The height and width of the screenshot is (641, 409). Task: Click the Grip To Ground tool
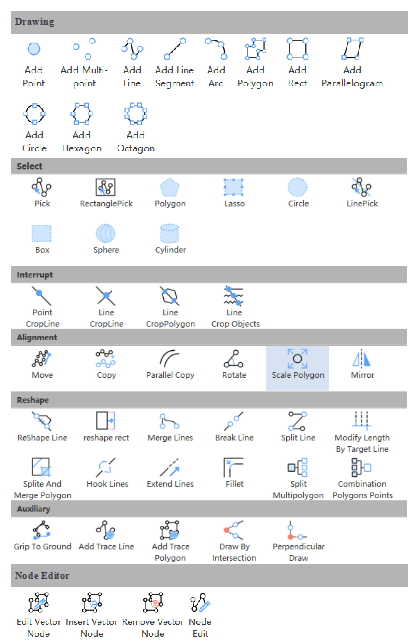42,536
